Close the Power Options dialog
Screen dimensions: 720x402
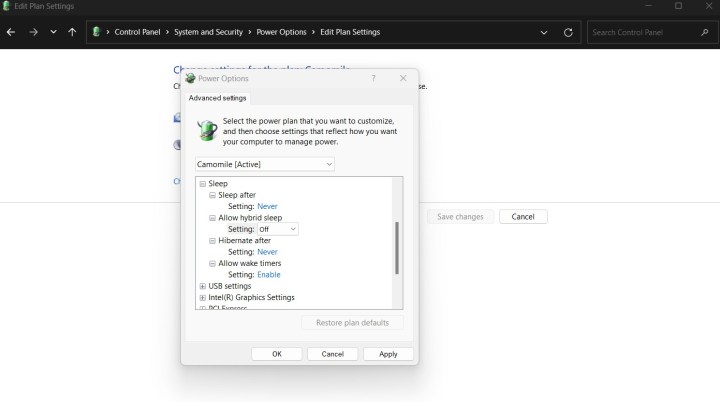click(x=403, y=78)
